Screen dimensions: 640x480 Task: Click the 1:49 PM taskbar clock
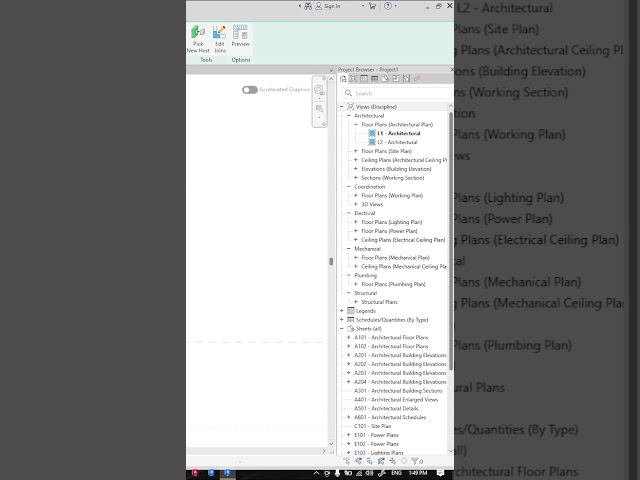point(418,473)
